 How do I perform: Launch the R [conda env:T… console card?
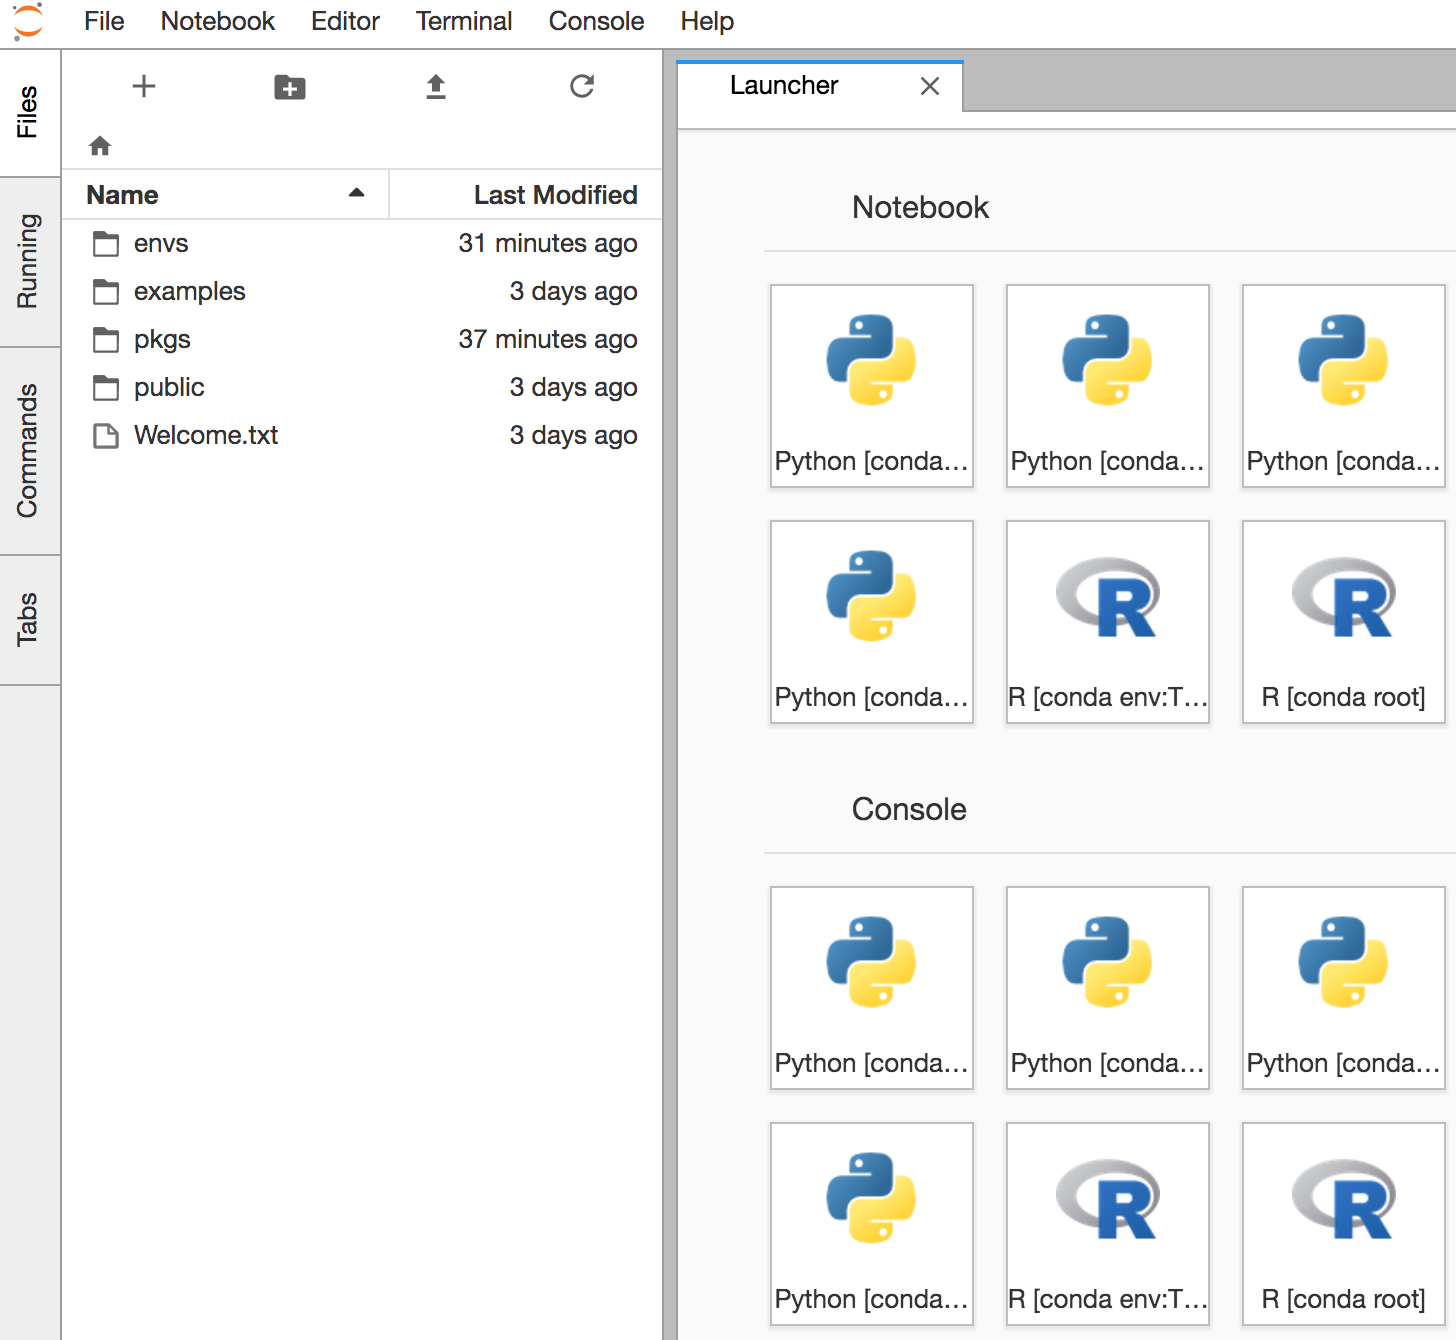tap(1108, 1224)
